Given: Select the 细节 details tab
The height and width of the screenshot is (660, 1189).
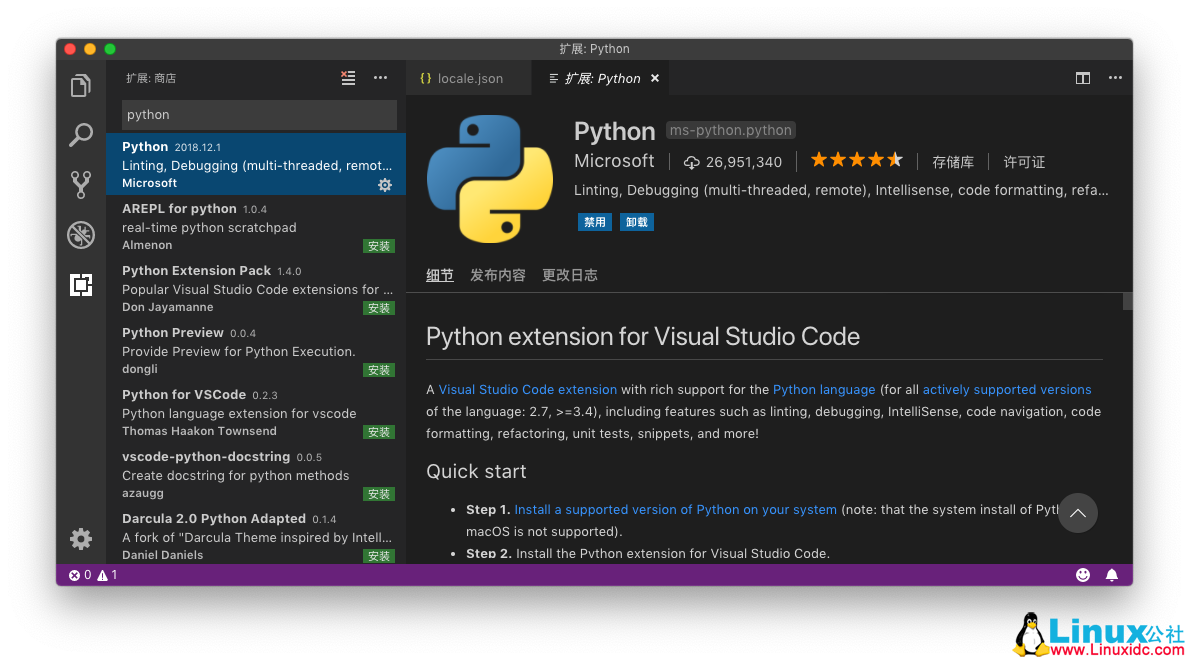Looking at the screenshot, I should tap(440, 275).
